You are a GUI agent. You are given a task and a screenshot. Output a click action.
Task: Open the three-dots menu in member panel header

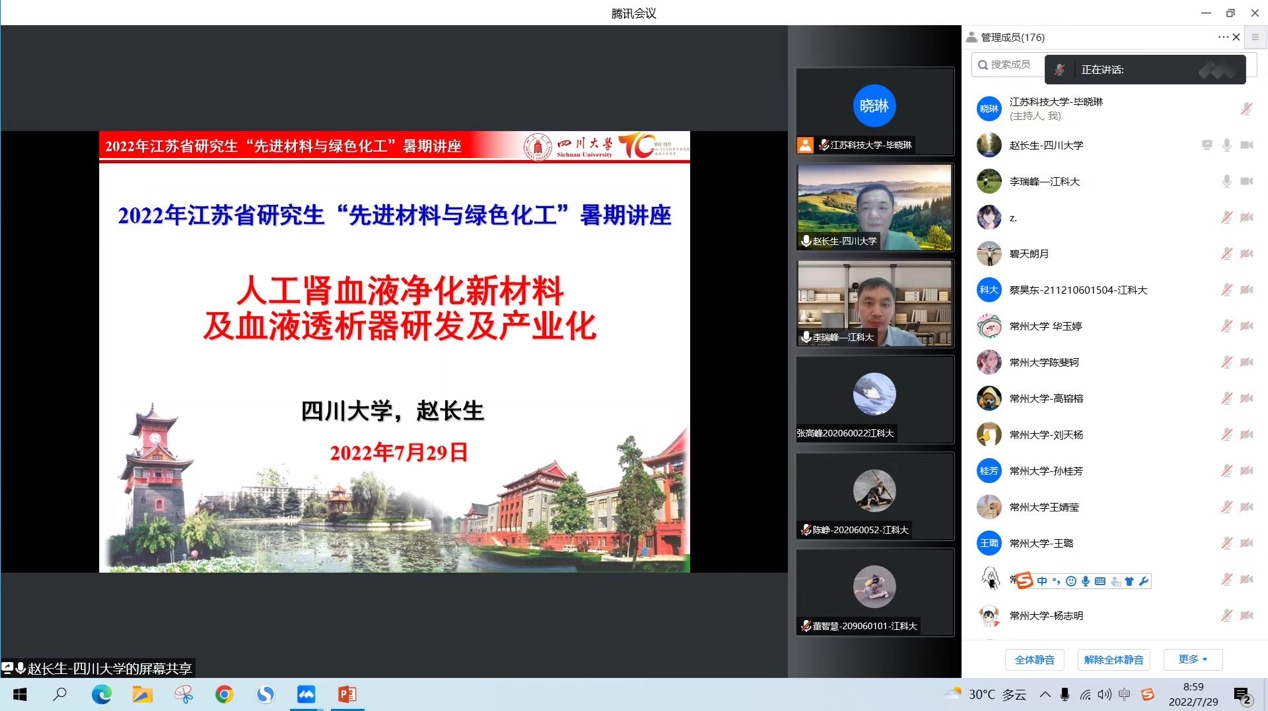pyautogui.click(x=1223, y=37)
